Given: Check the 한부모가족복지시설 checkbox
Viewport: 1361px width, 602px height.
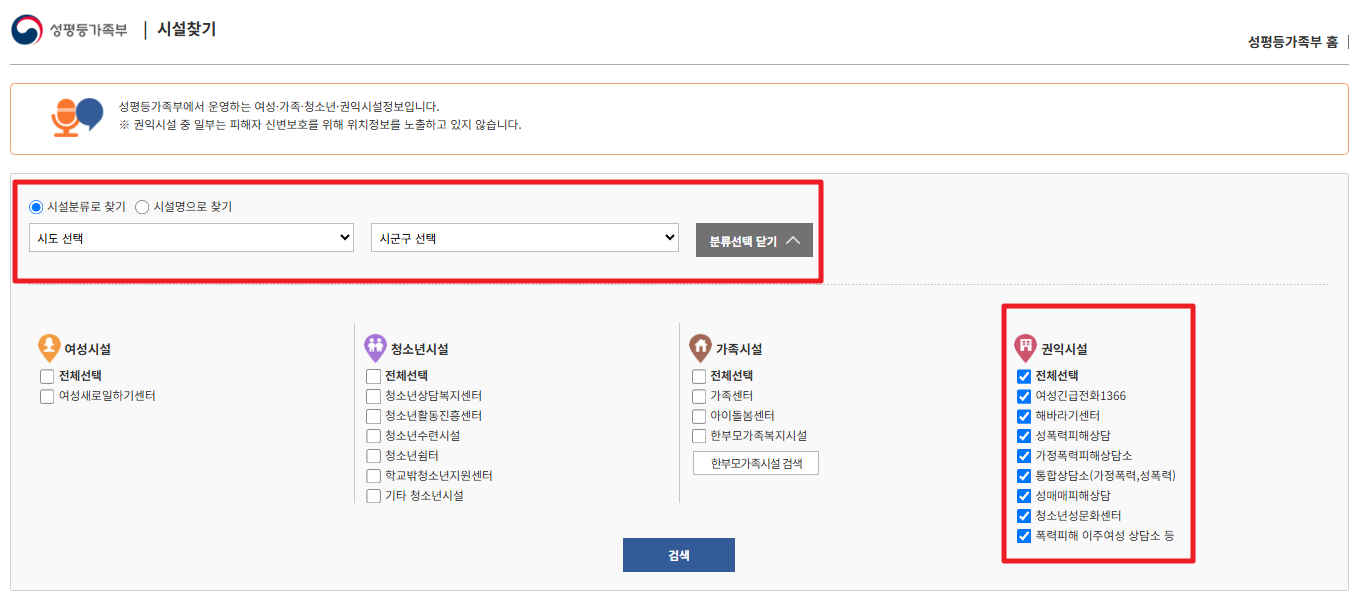Looking at the screenshot, I should [698, 436].
